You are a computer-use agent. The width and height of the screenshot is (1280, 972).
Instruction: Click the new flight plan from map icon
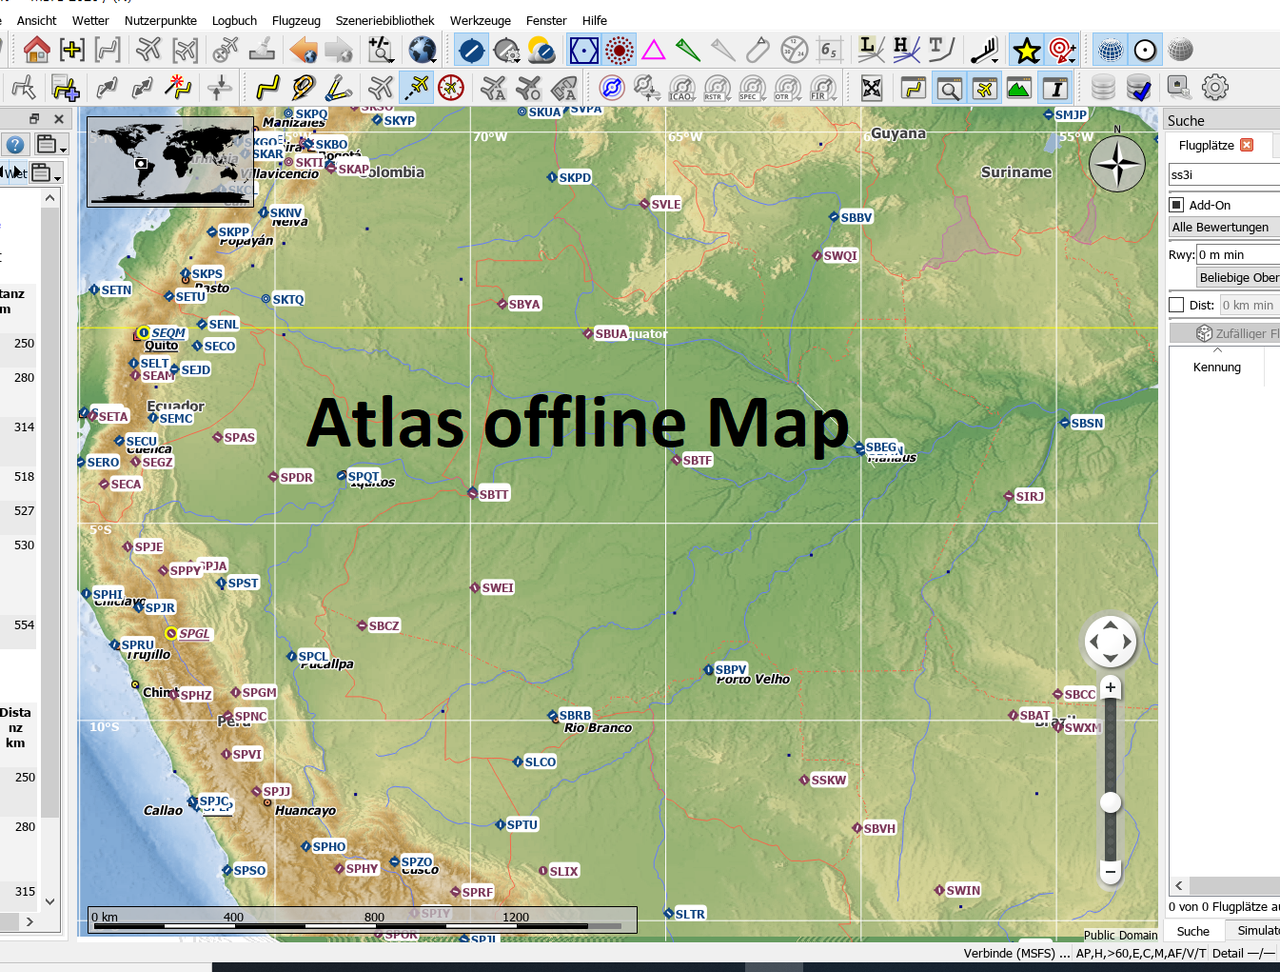point(66,88)
